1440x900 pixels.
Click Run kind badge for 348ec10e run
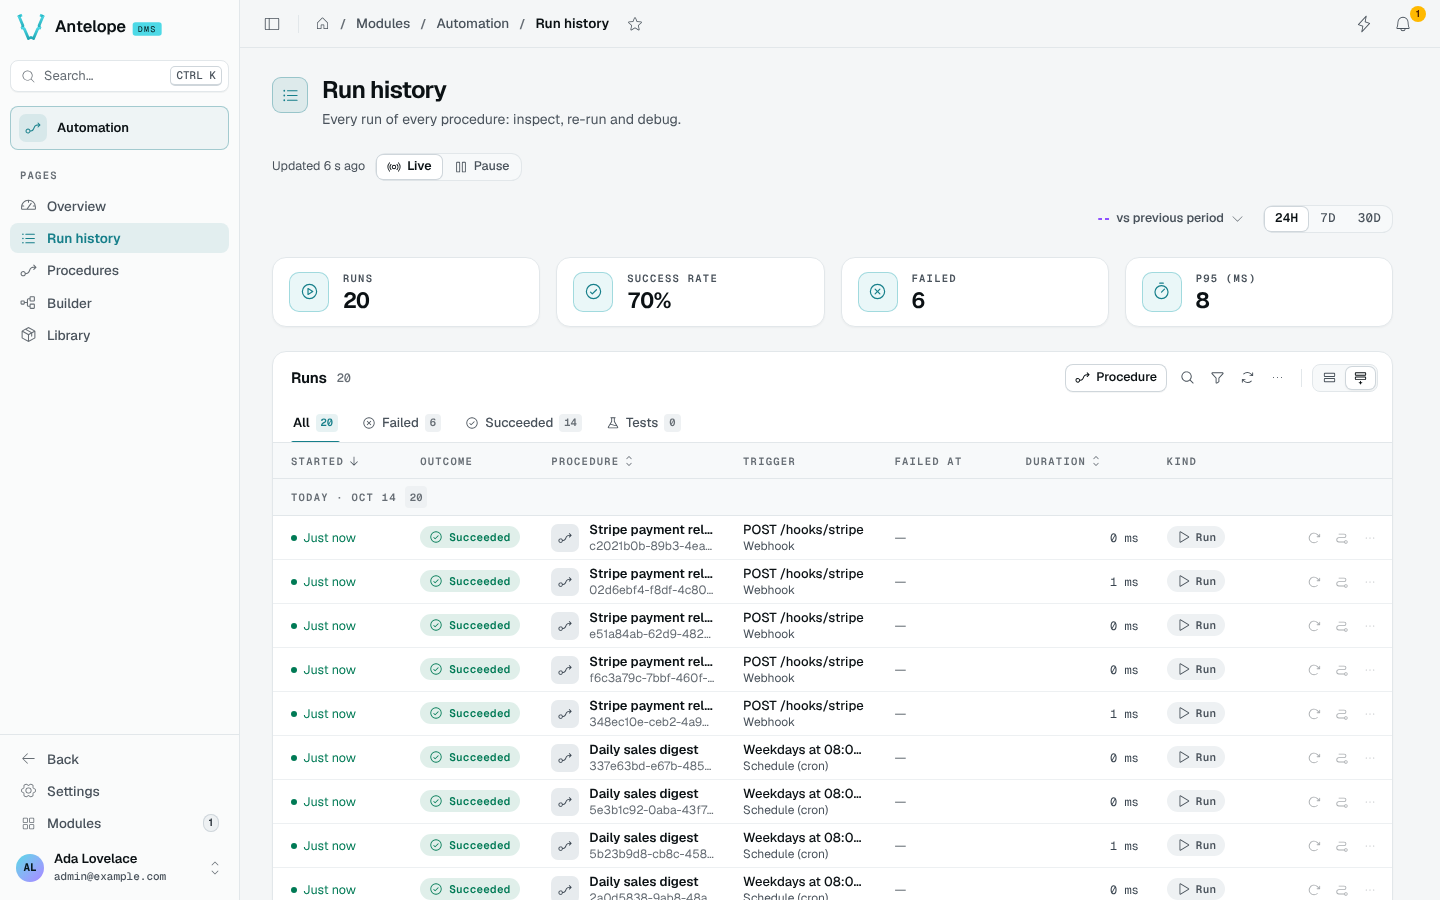1196,714
